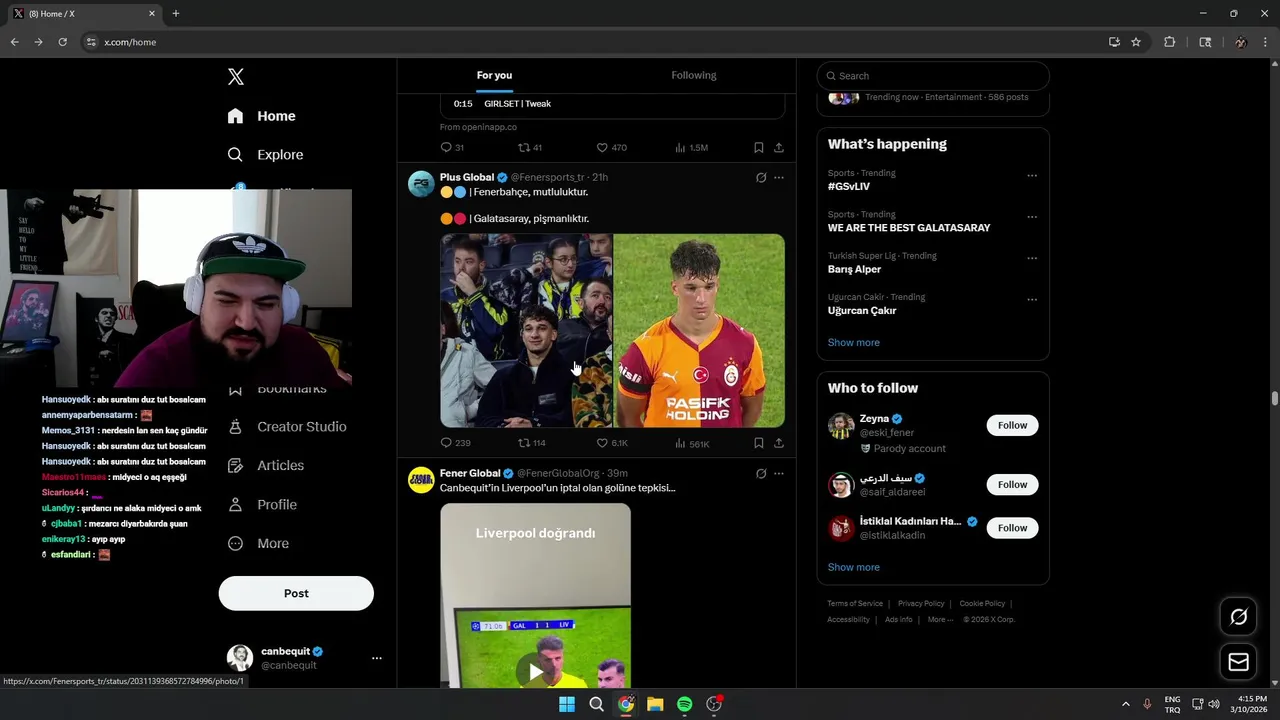Click the Search input field
1280x720 pixels.
[933, 76]
